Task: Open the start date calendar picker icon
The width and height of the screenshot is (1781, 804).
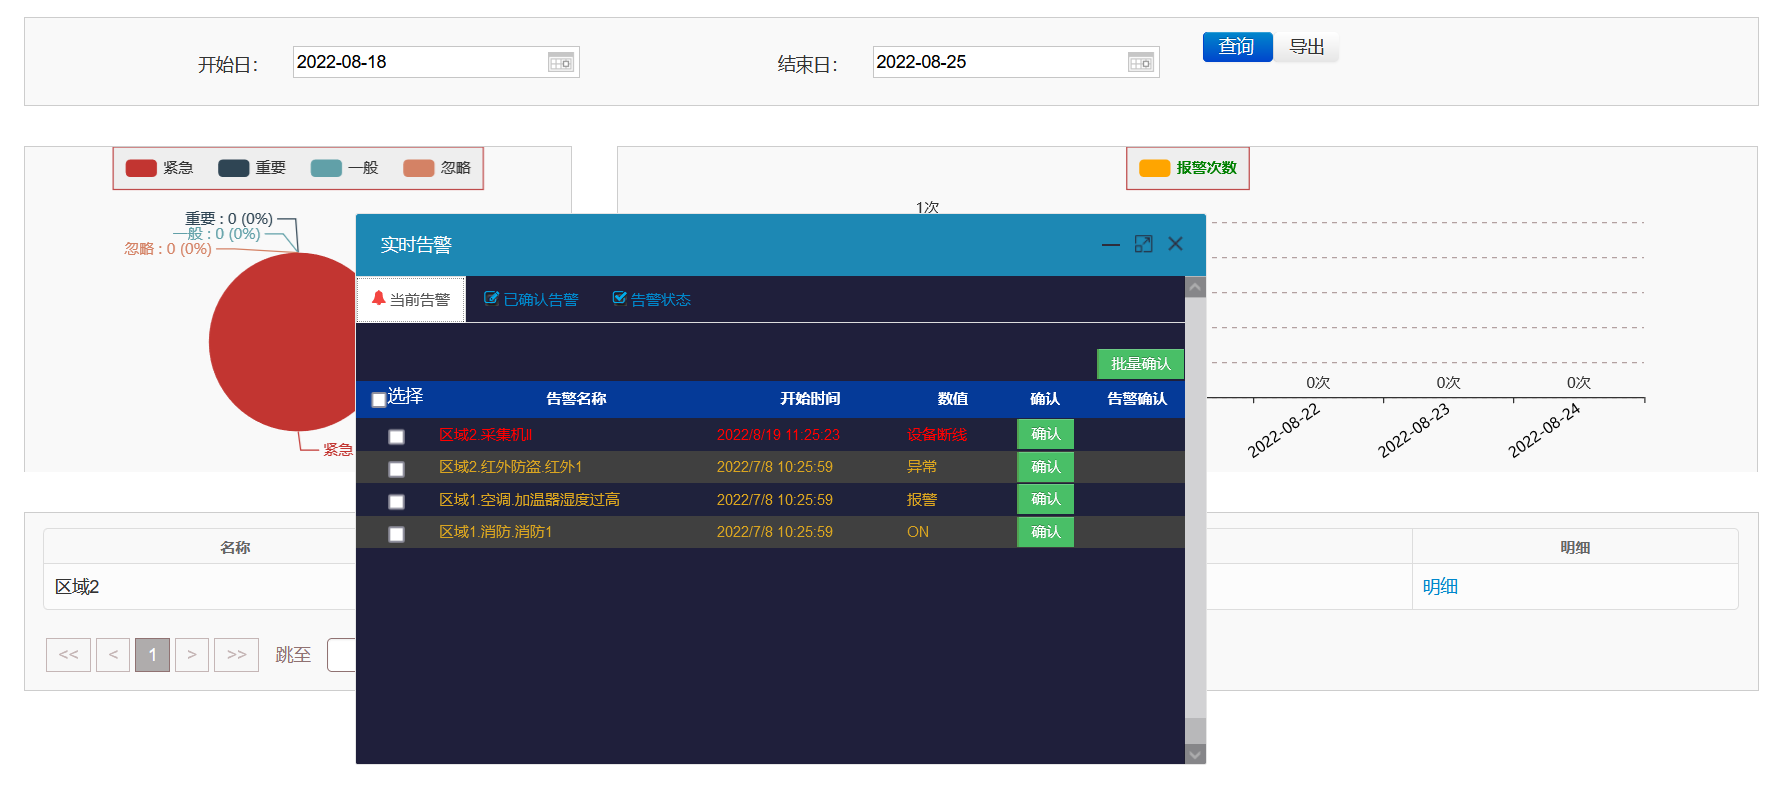Action: [560, 63]
